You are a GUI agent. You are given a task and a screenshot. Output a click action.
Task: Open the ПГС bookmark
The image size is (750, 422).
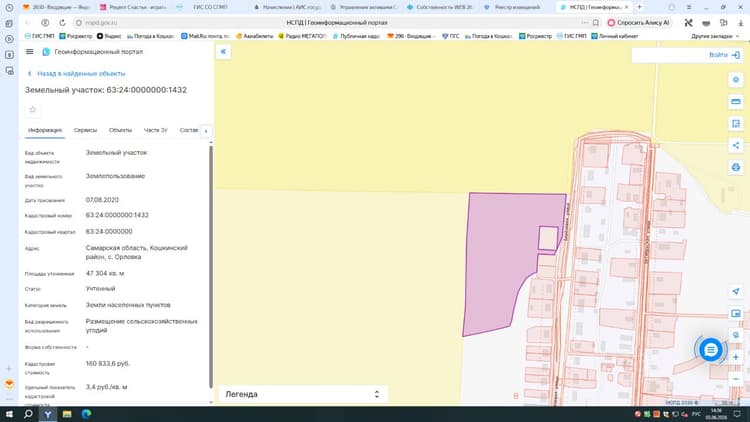pos(451,36)
